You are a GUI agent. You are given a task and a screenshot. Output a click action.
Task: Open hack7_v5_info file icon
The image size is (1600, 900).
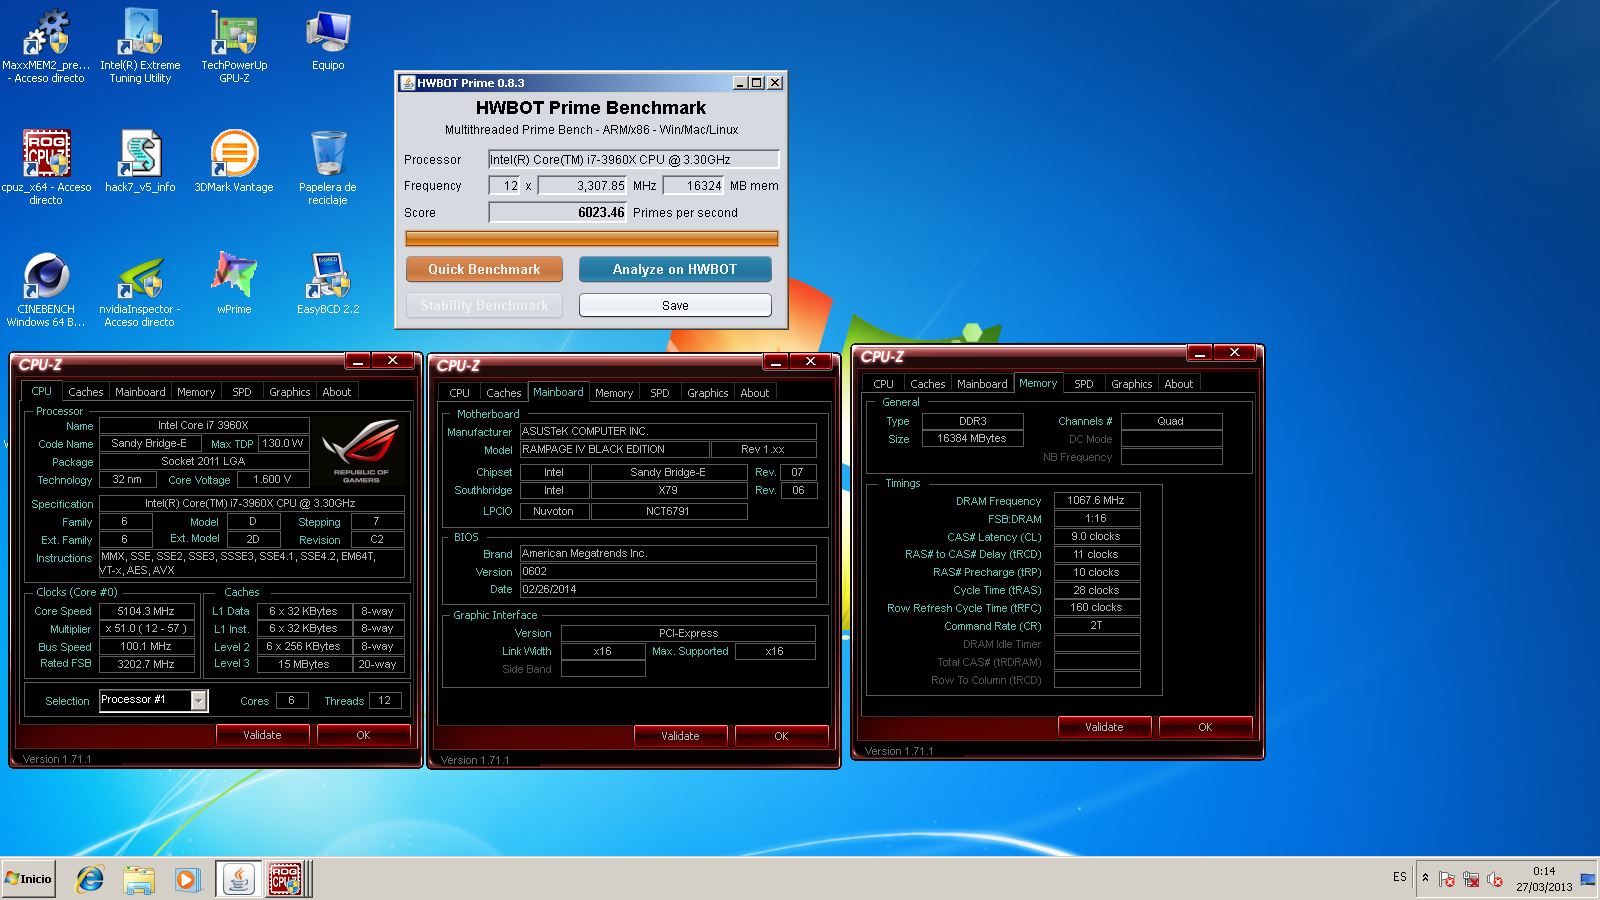tap(140, 162)
